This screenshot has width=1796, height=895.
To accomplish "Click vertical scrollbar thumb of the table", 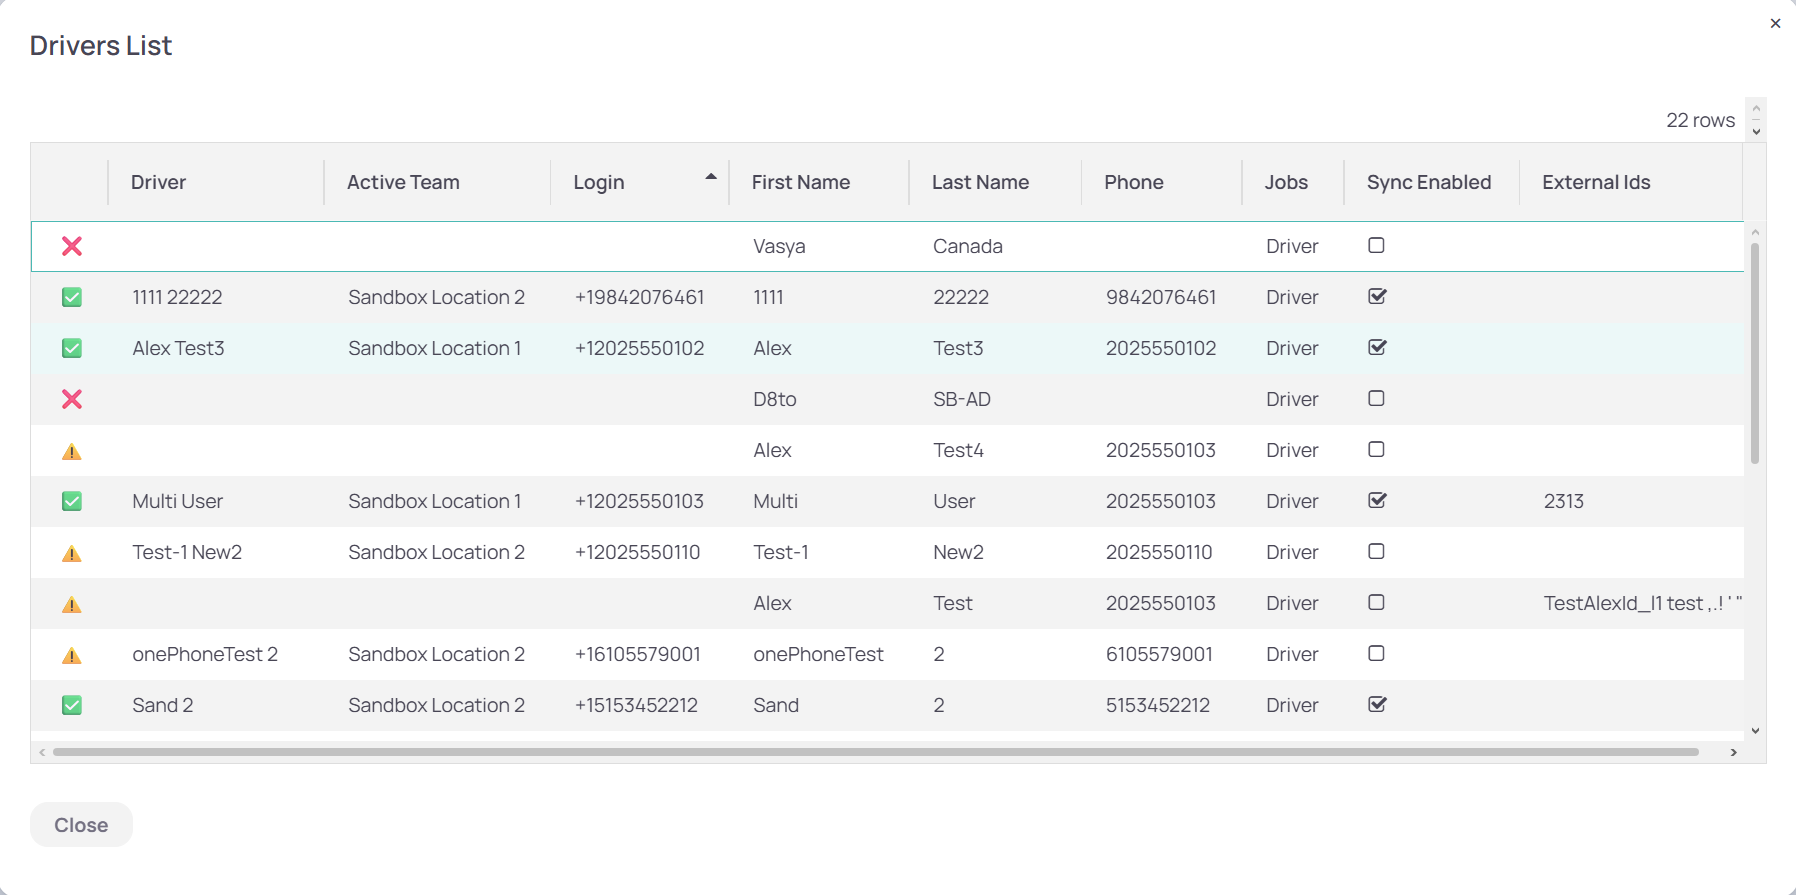I will tap(1755, 353).
